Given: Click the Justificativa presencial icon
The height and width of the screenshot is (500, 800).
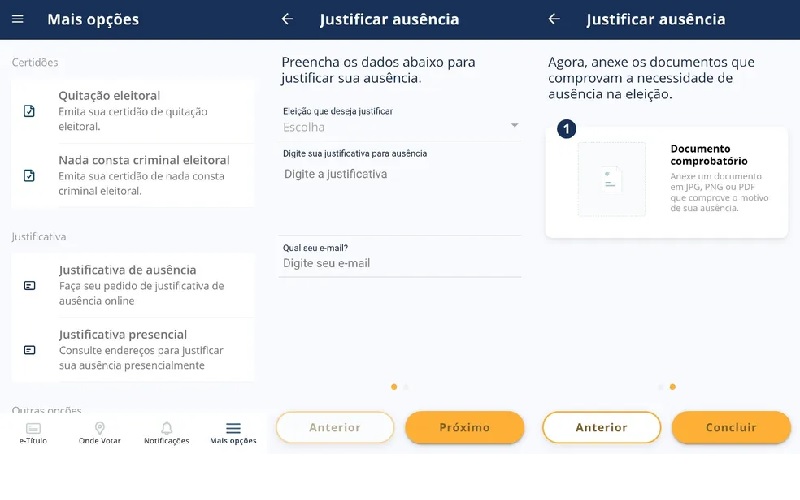Looking at the screenshot, I should click(30, 350).
